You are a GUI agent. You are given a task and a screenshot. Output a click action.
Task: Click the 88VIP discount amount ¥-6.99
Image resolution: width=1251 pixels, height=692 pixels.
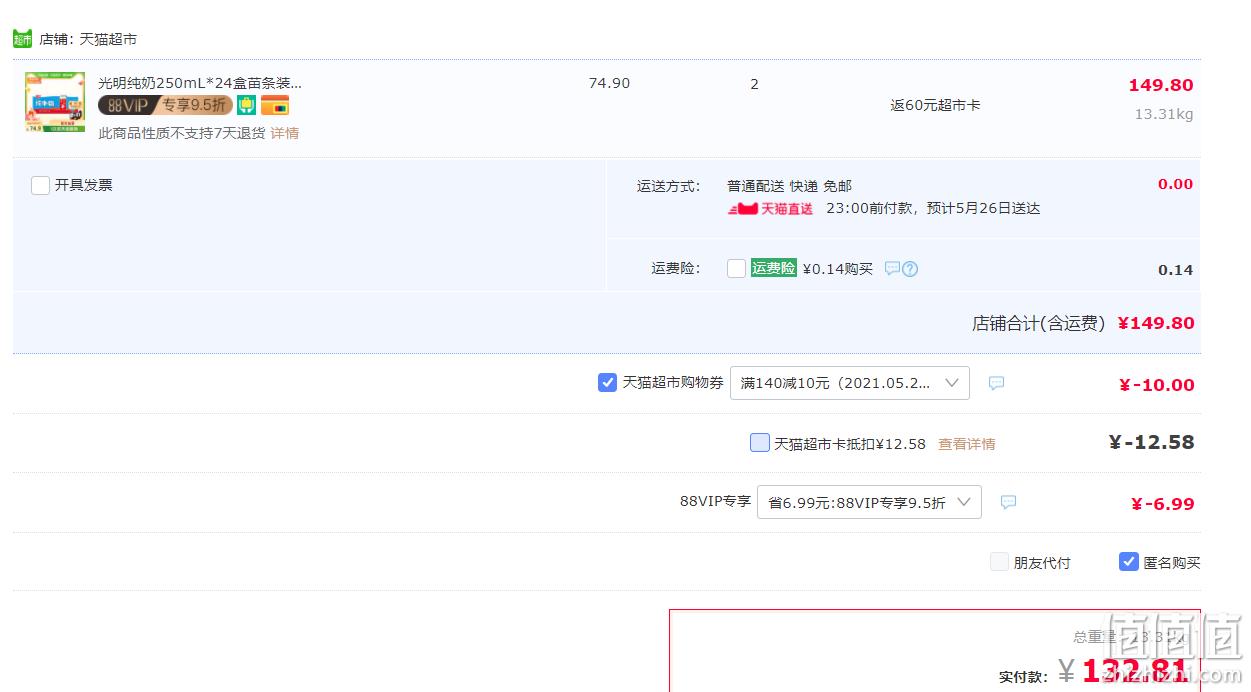pyautogui.click(x=1163, y=504)
